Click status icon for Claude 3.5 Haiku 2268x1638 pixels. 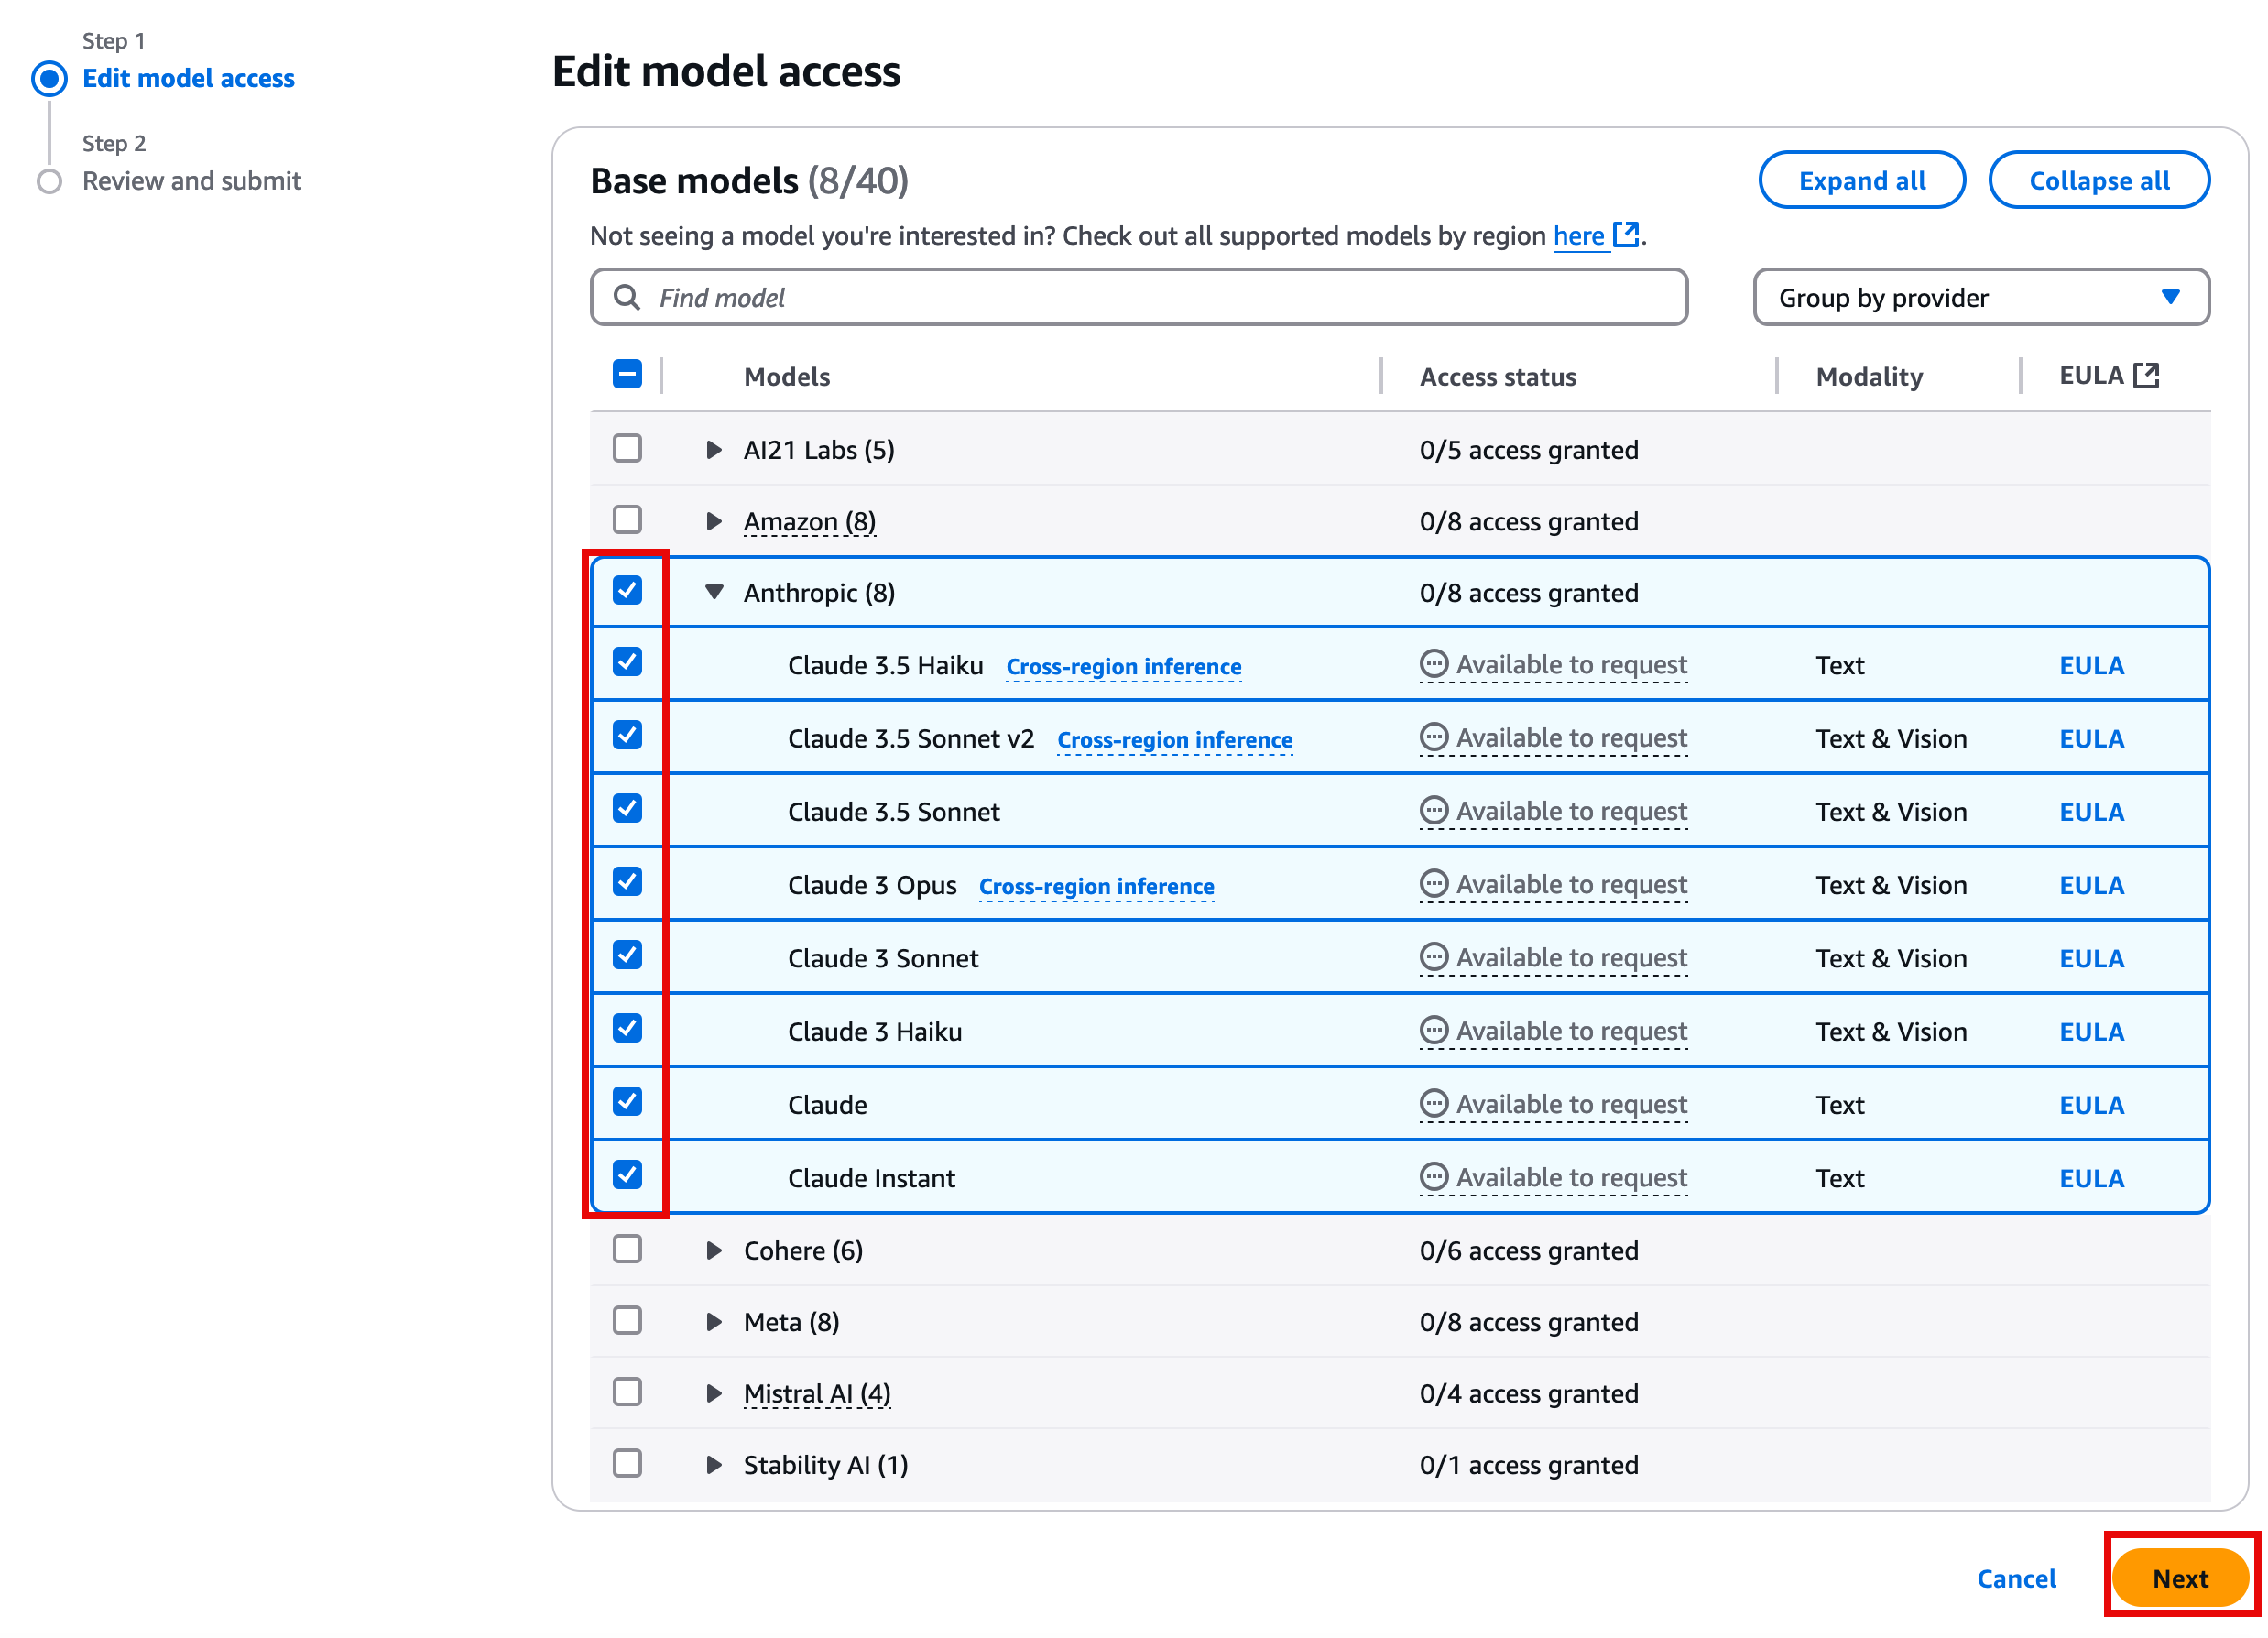click(1433, 664)
